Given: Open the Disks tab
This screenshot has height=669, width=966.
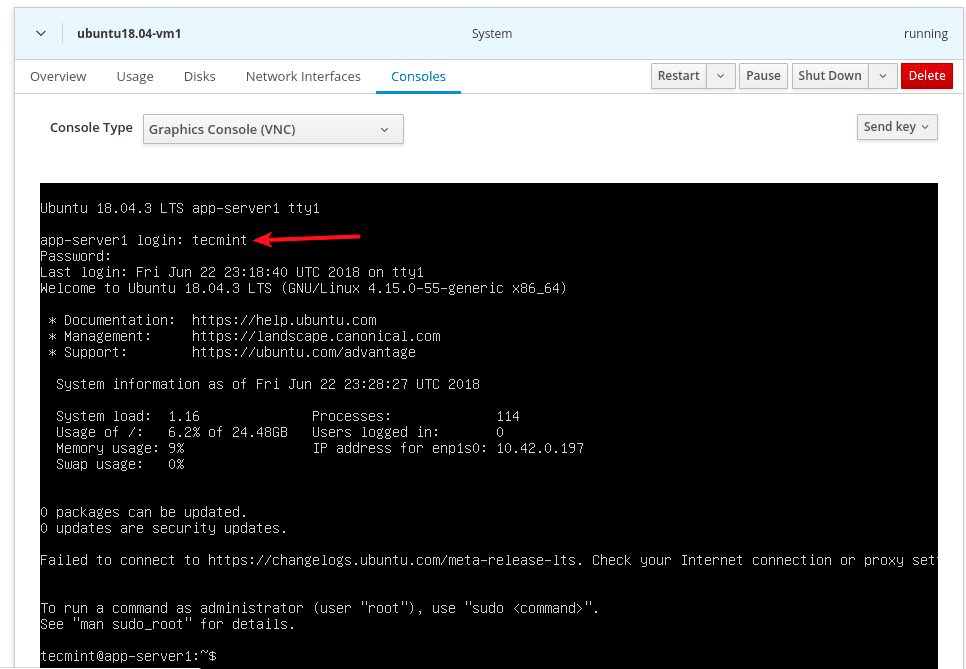Looking at the screenshot, I should (x=199, y=76).
